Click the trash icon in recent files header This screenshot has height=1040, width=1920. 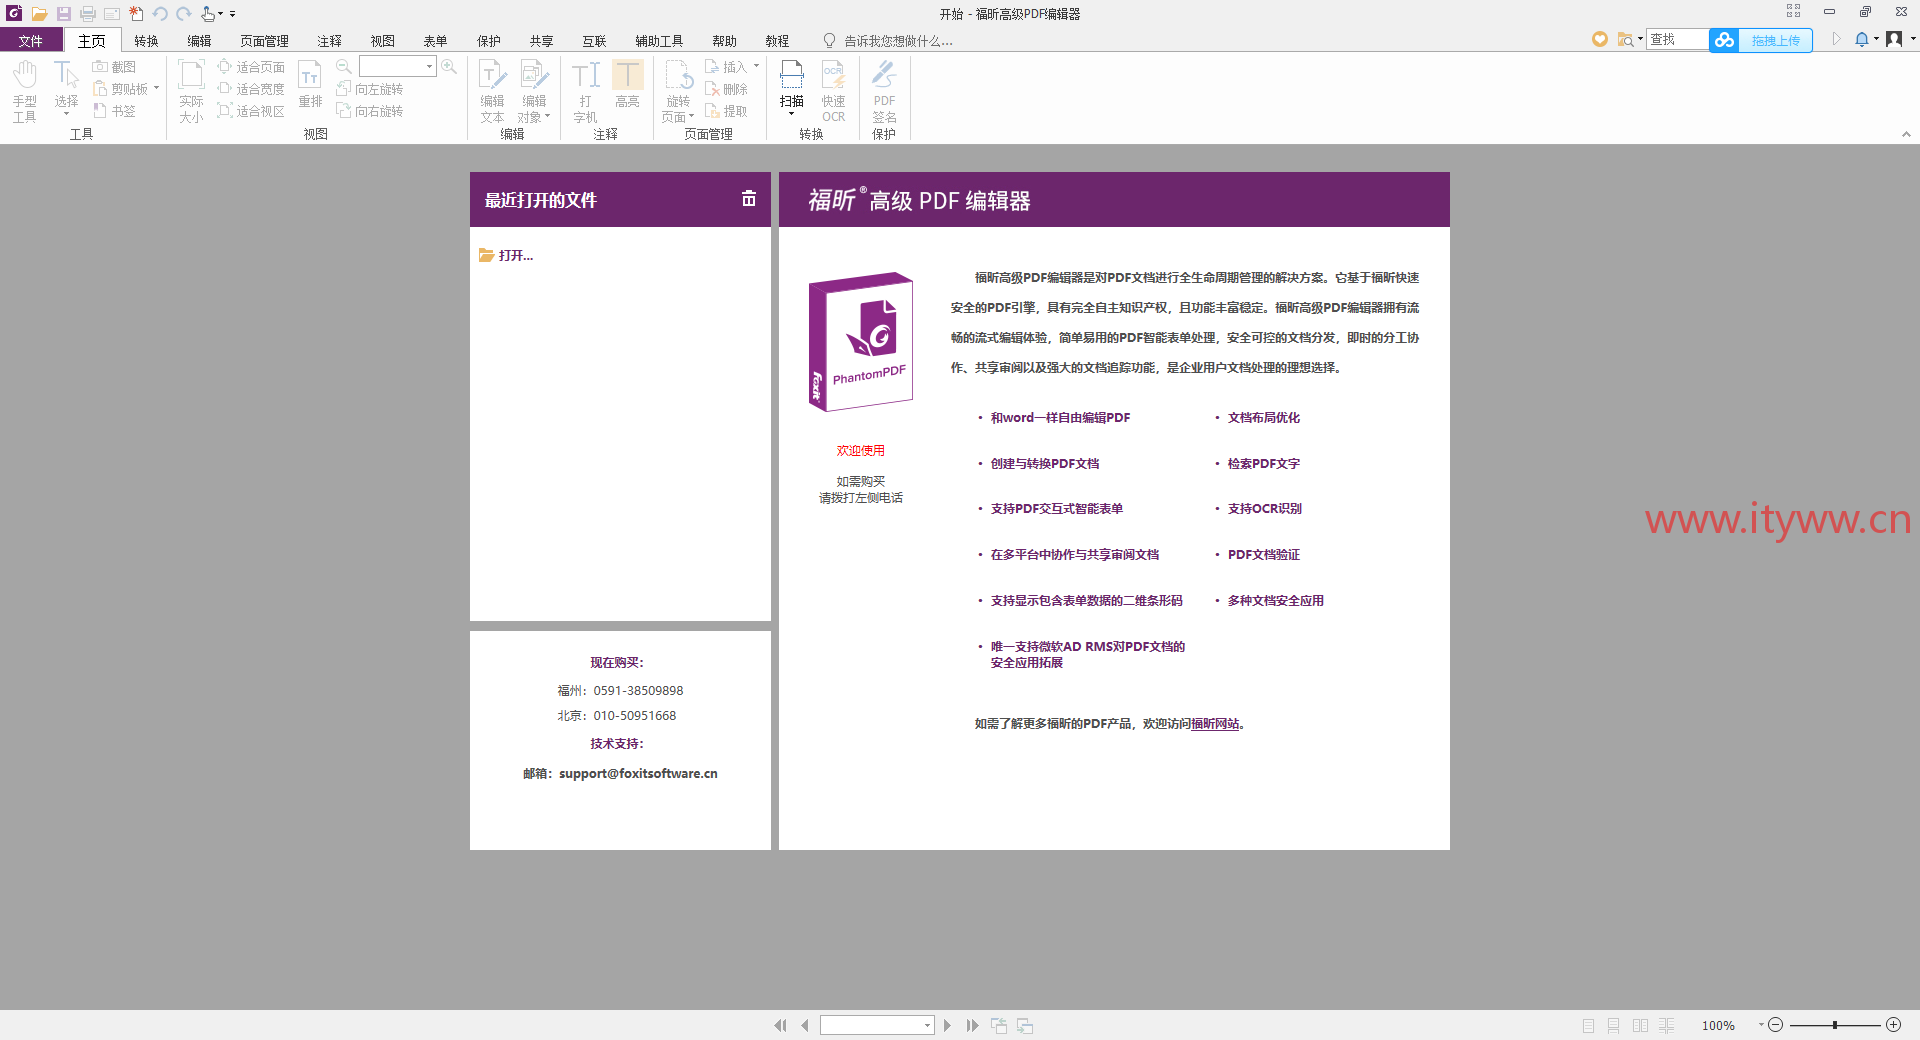tap(748, 199)
